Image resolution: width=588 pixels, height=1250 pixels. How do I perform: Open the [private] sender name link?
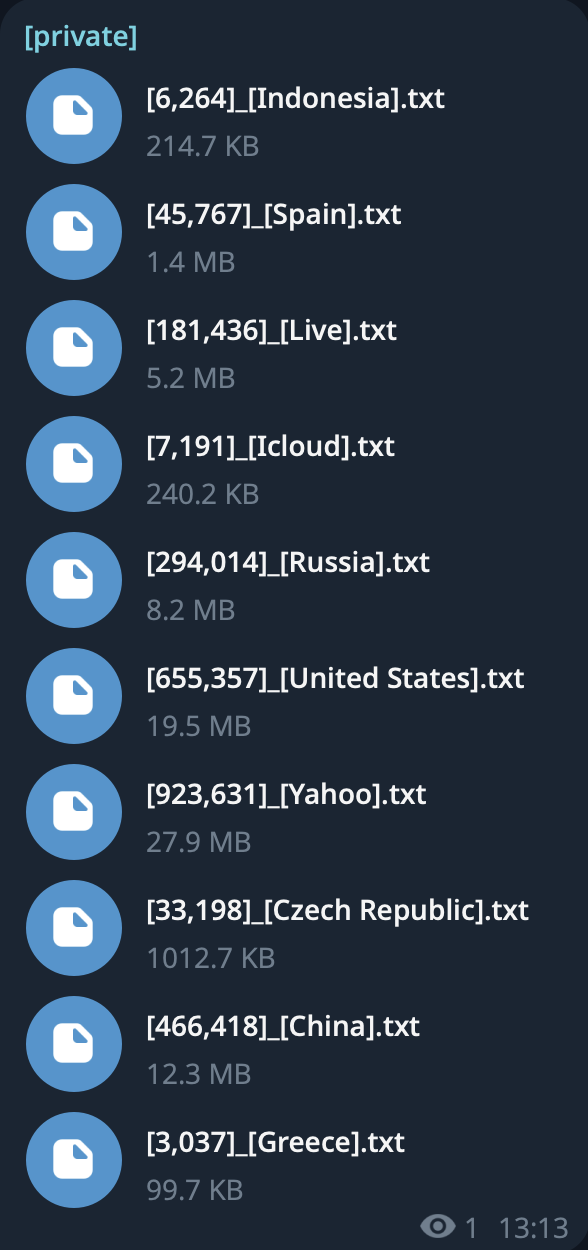point(81,37)
